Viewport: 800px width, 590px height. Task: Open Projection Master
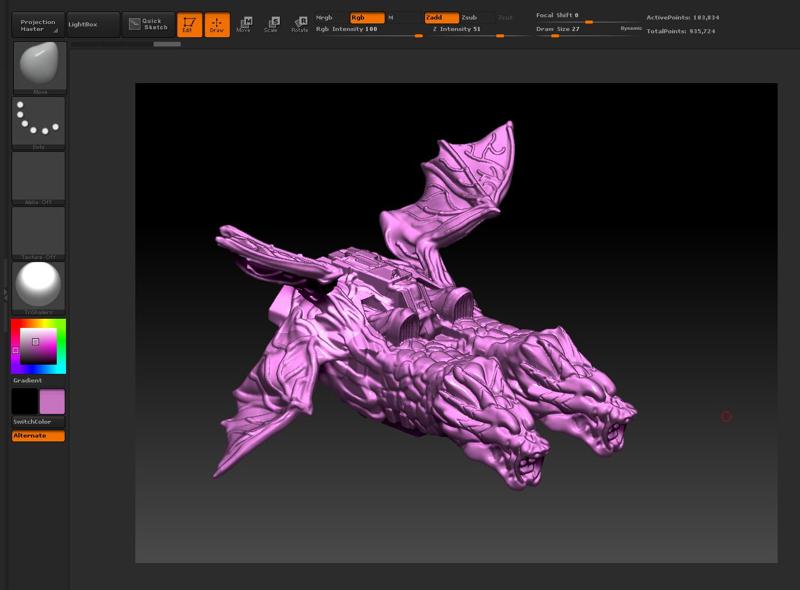tap(38, 24)
